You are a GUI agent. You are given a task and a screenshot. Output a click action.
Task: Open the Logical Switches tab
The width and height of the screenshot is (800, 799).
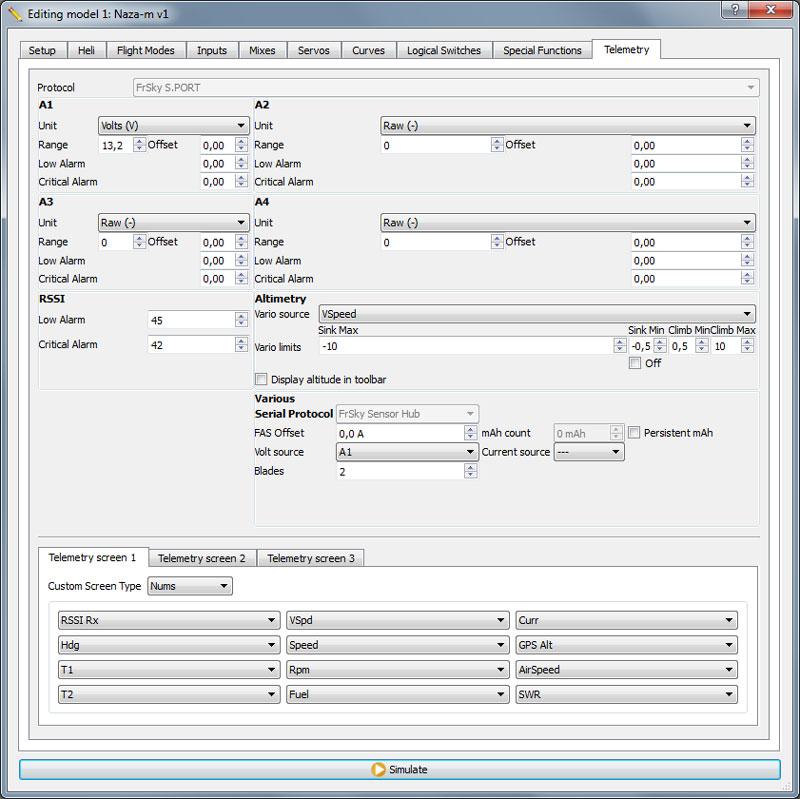point(443,50)
